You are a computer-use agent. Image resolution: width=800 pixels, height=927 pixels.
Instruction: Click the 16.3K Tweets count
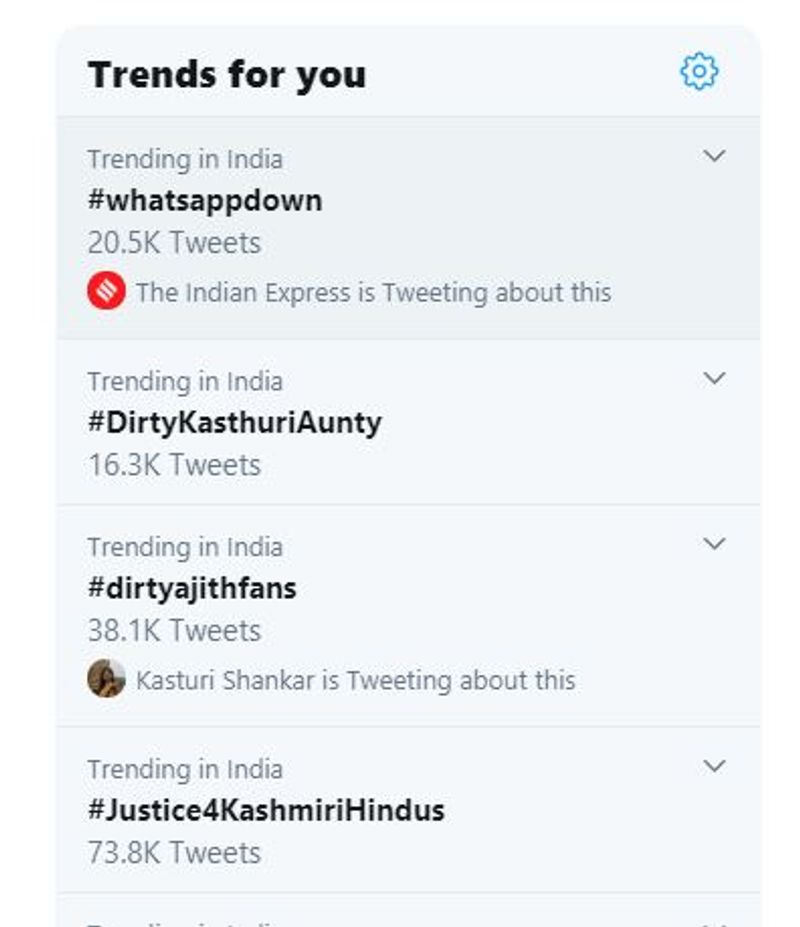[174, 465]
